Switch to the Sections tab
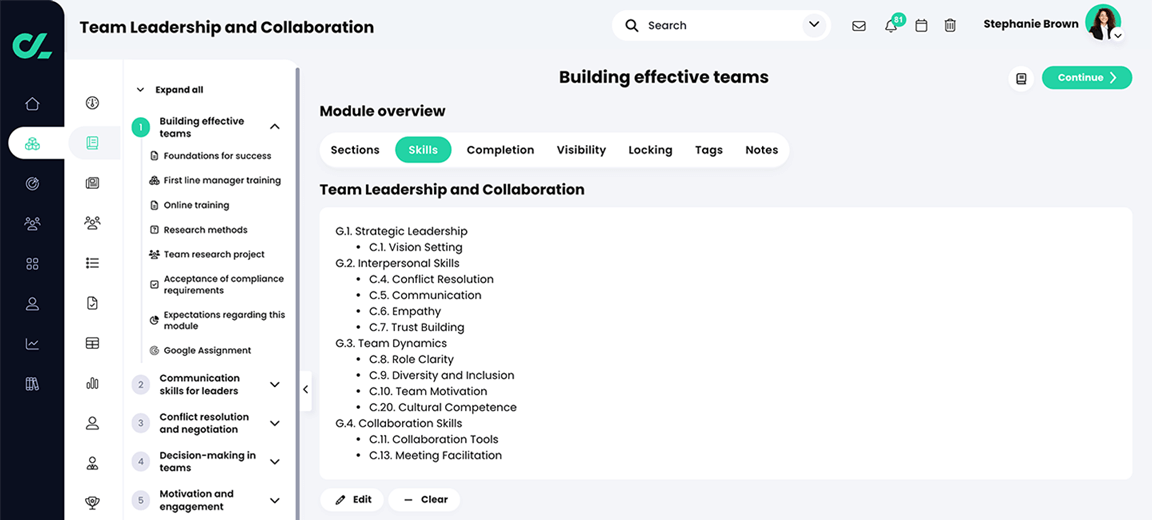The width and height of the screenshot is (1152, 520). pyautogui.click(x=355, y=150)
